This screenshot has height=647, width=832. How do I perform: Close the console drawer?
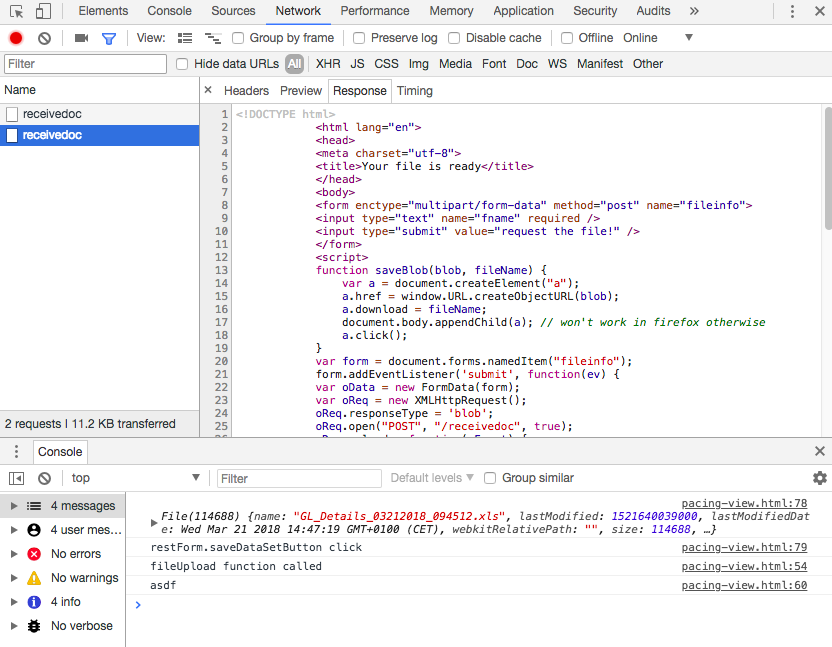(x=820, y=451)
